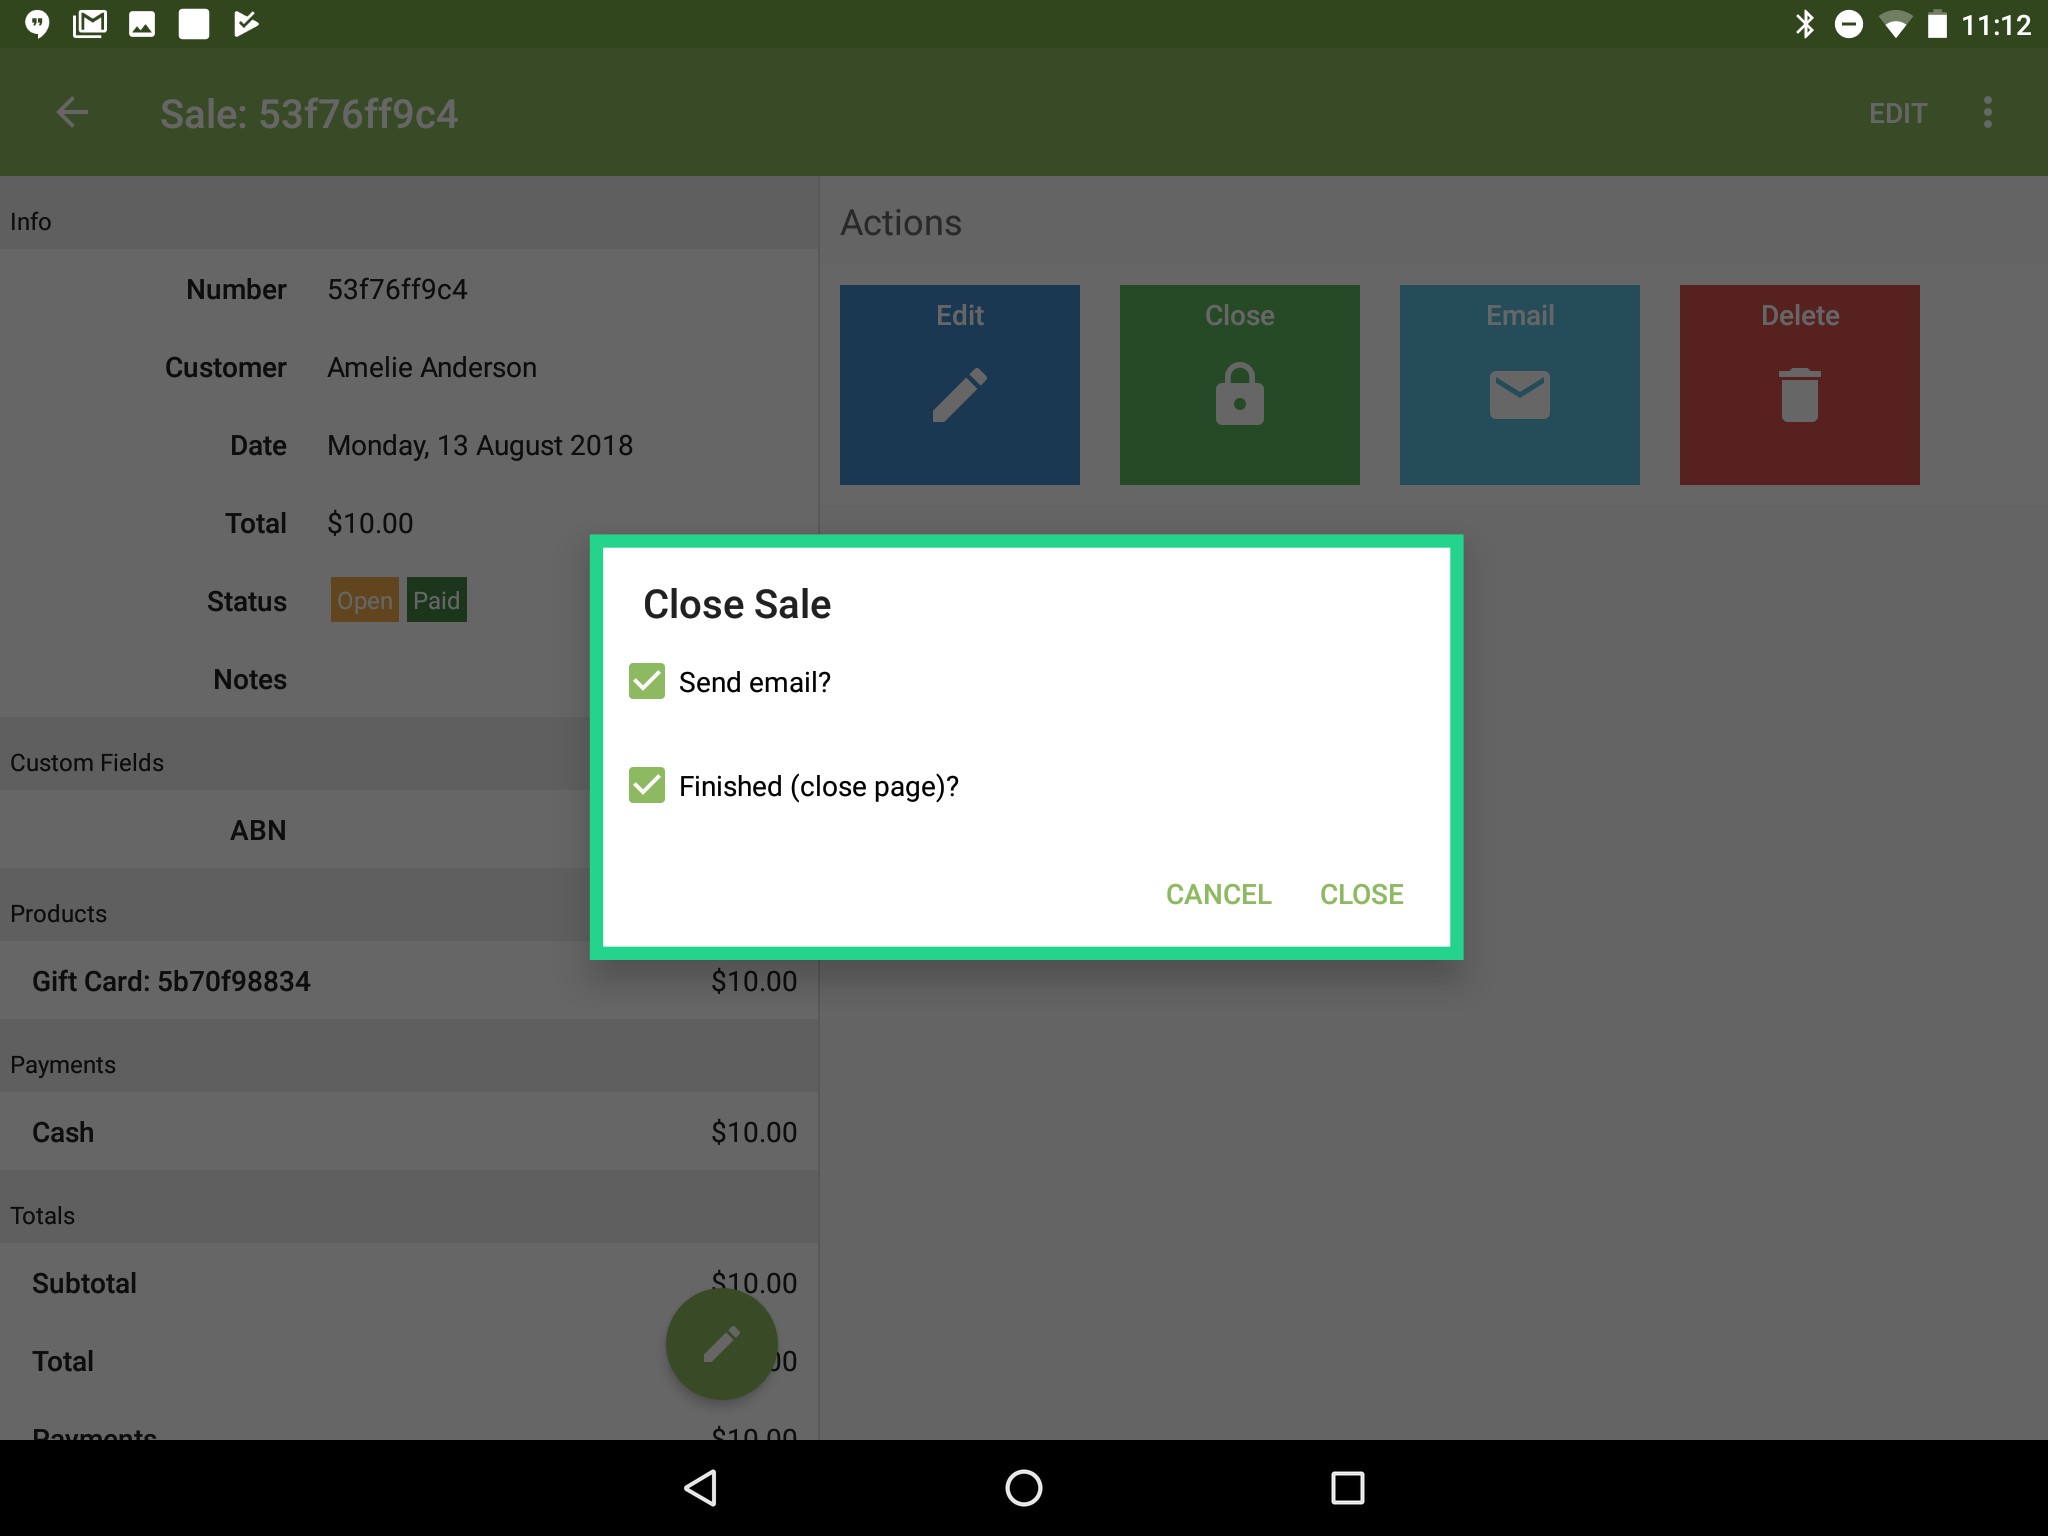Open the image notification icon
Screen dimensions: 2048x1536
142,24
